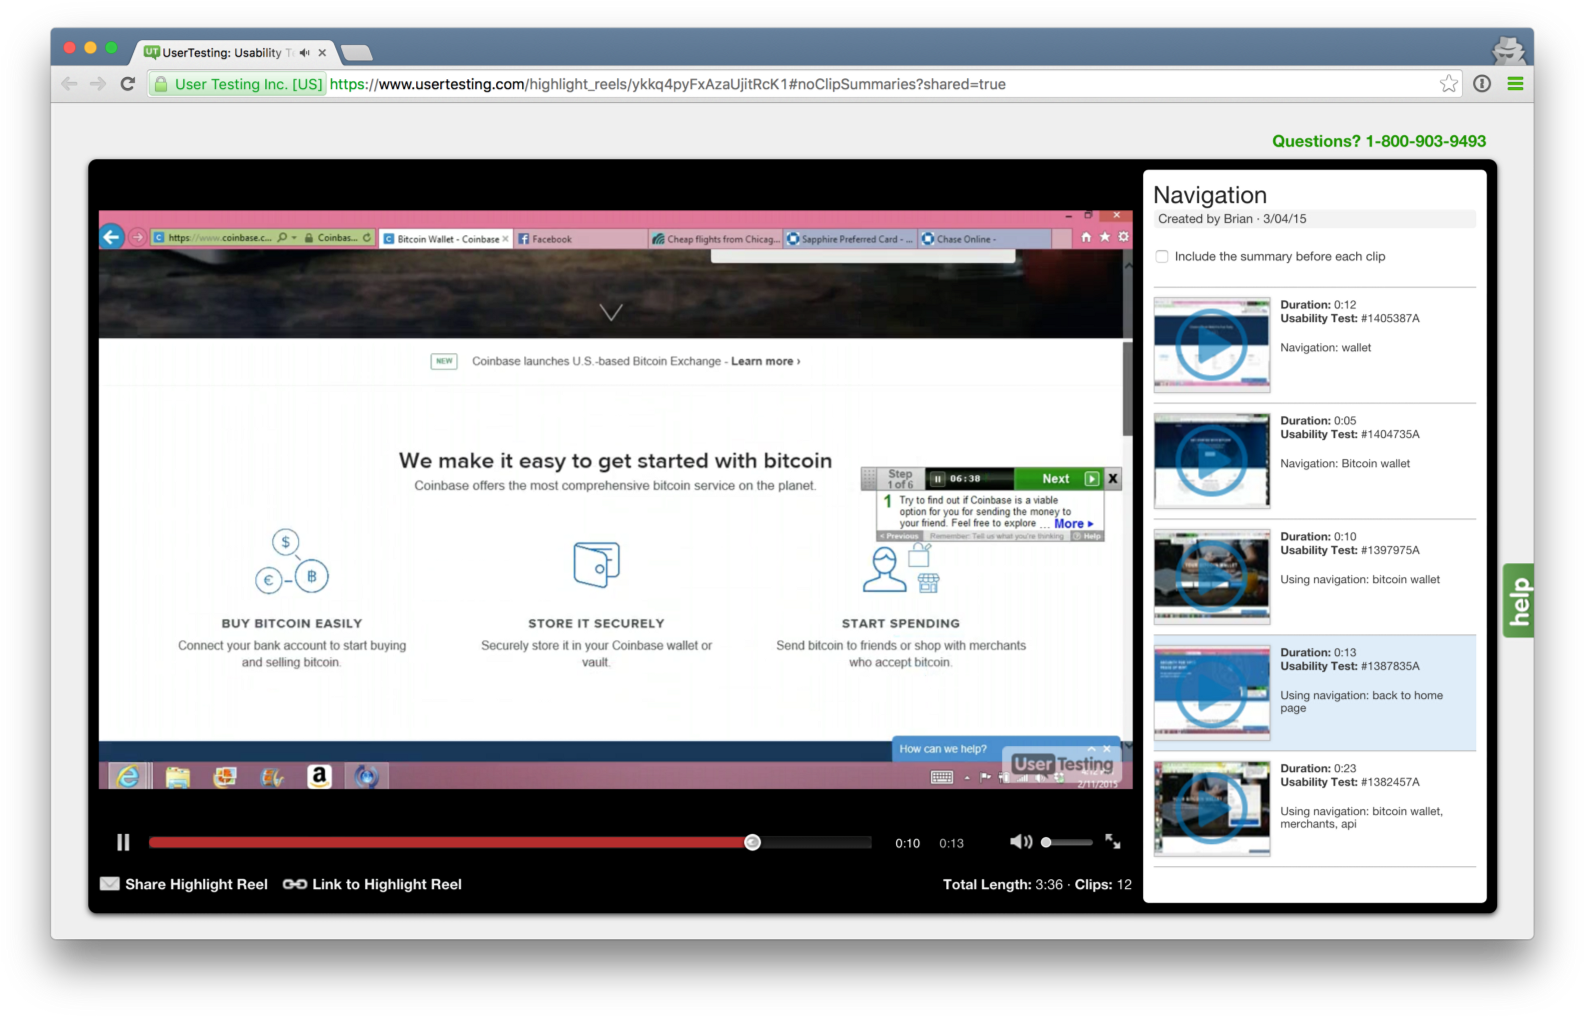Play the Navigation: wallet clip
1584x1016 pixels.
[x=1211, y=345]
